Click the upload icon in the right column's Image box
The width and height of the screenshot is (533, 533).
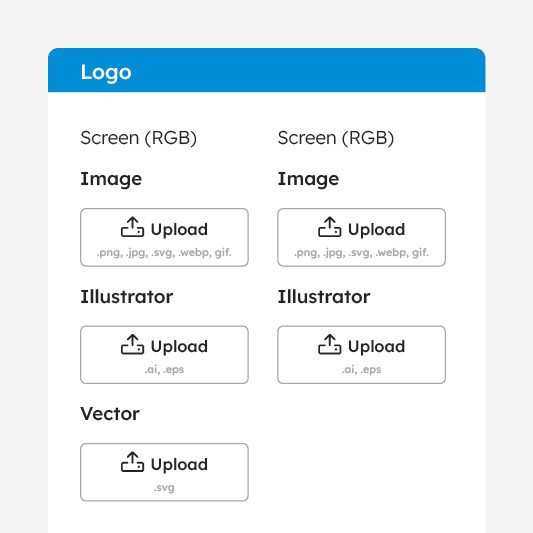pos(330,227)
